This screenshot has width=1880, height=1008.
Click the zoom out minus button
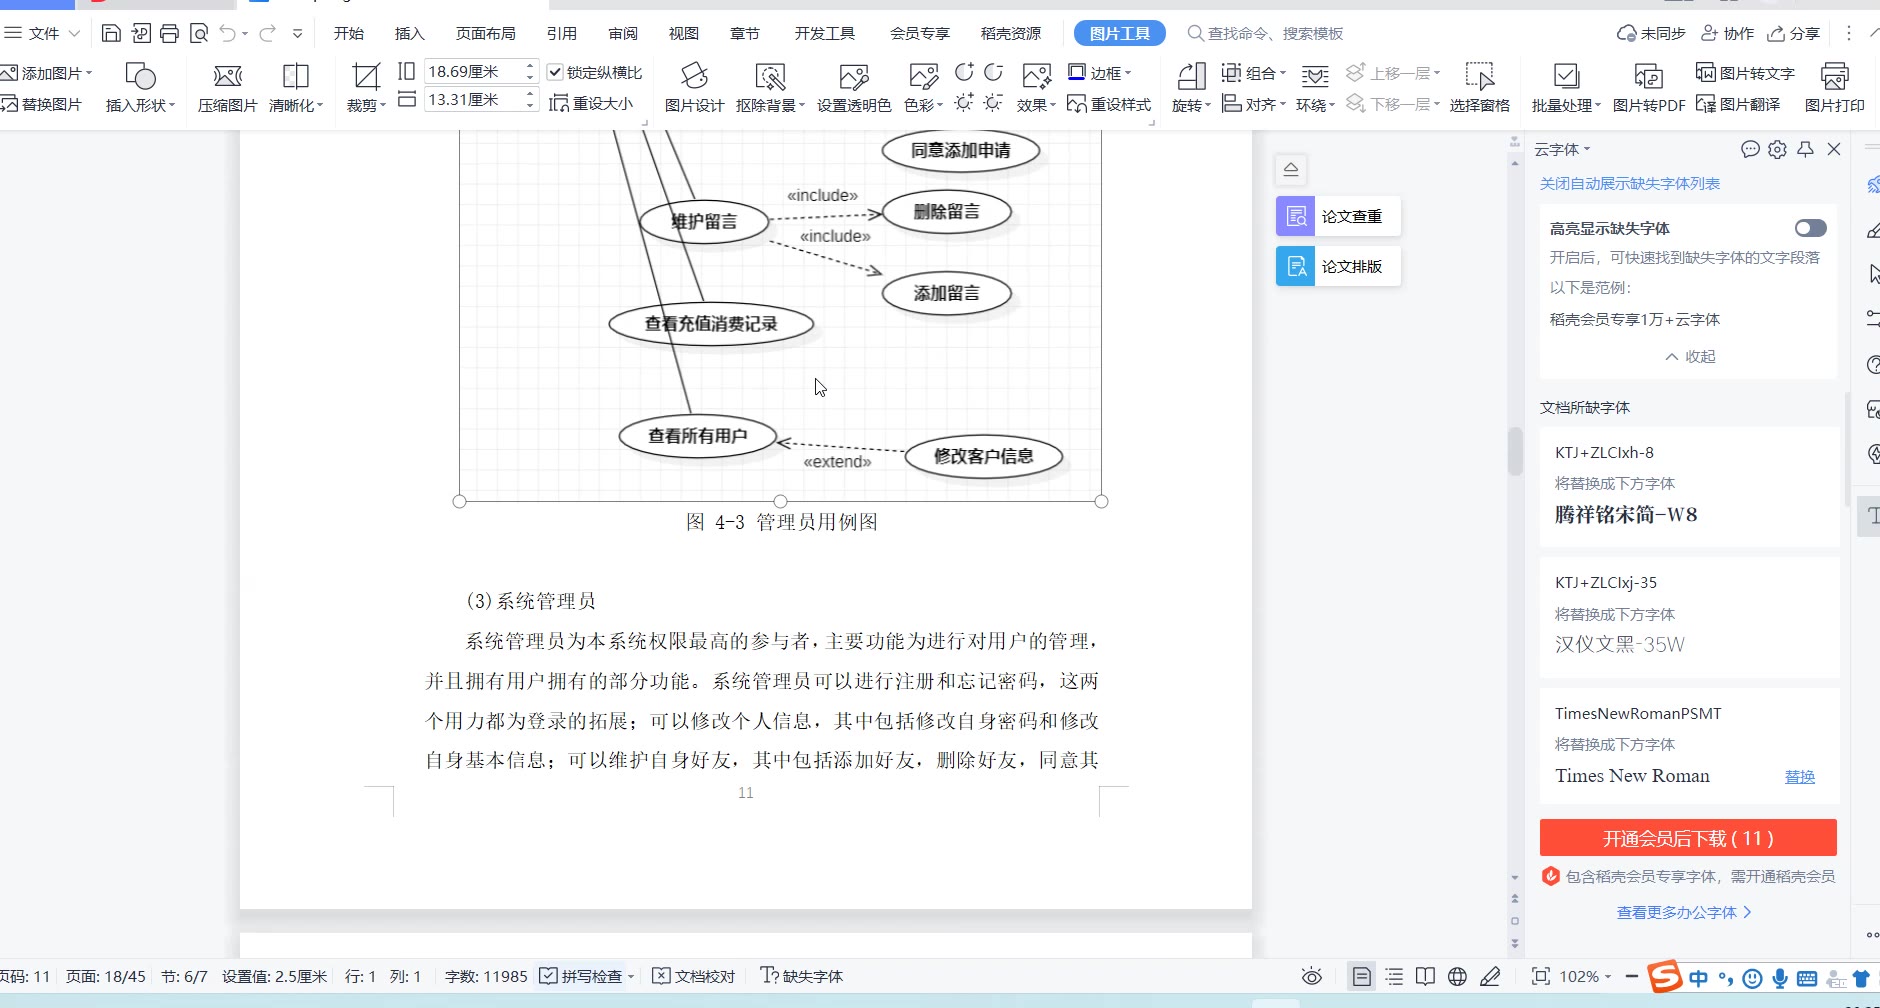click(1632, 976)
